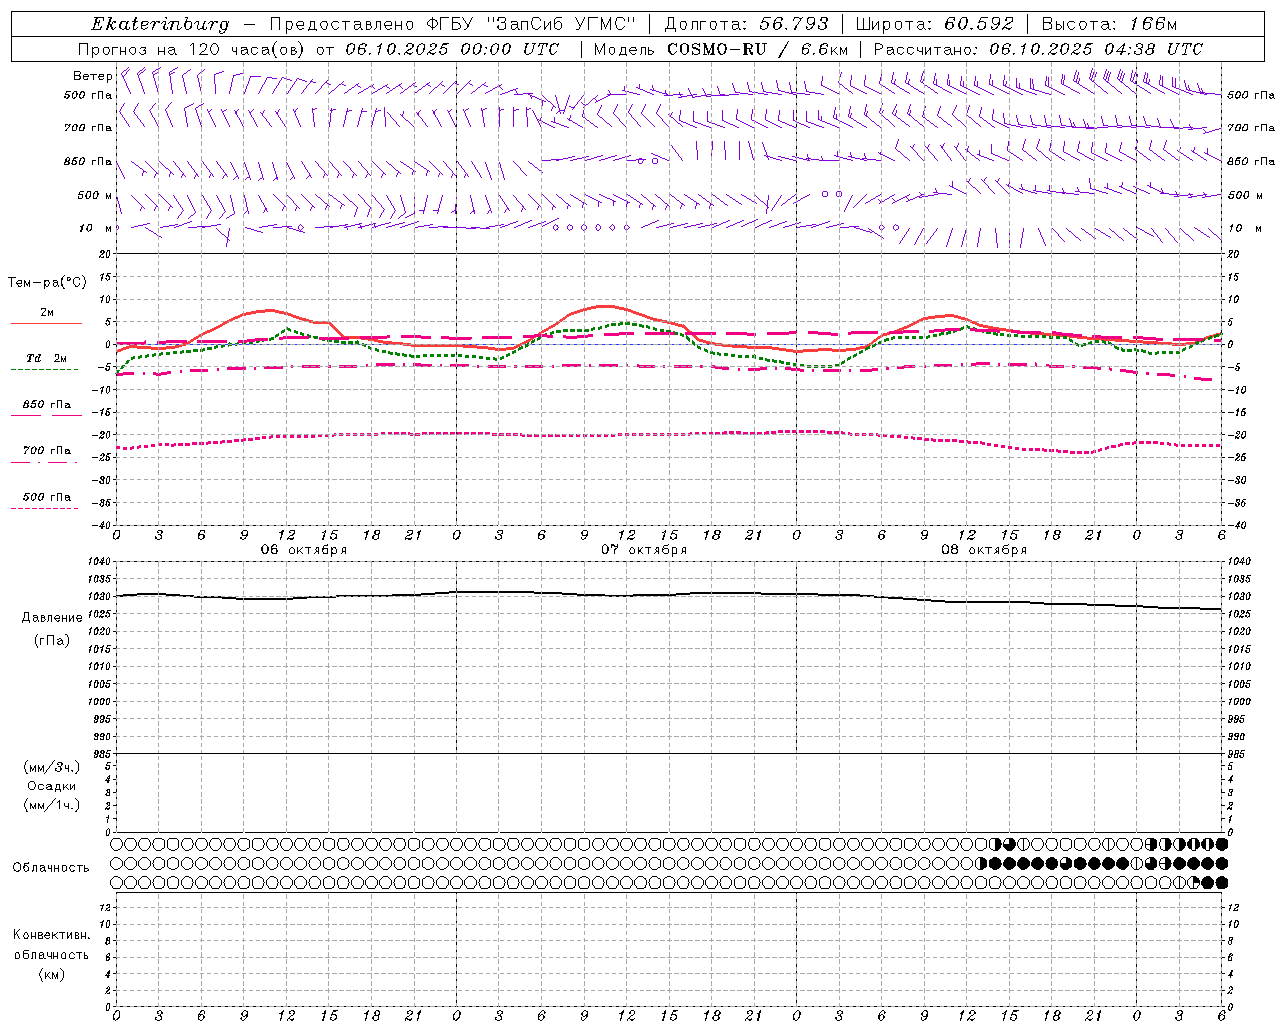This screenshot has height=1024, width=1280.
Task: Click the 'Осадки' precipitation label
Action: coord(52,786)
